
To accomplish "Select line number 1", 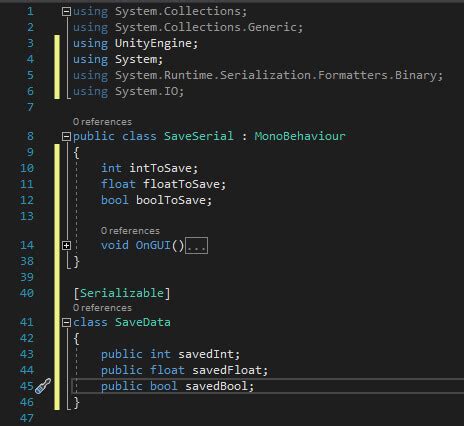I will click(30, 12).
